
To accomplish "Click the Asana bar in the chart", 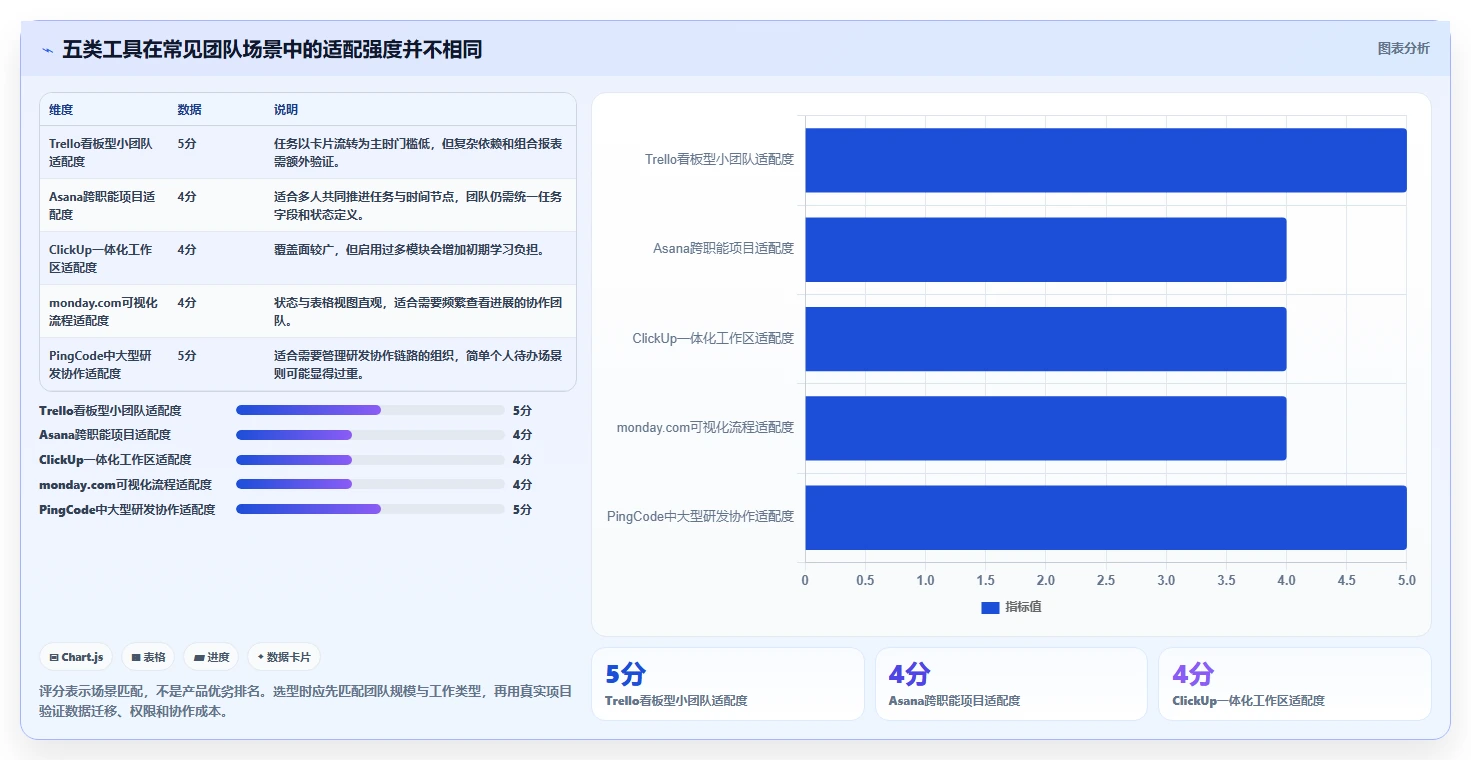I will click(1045, 249).
